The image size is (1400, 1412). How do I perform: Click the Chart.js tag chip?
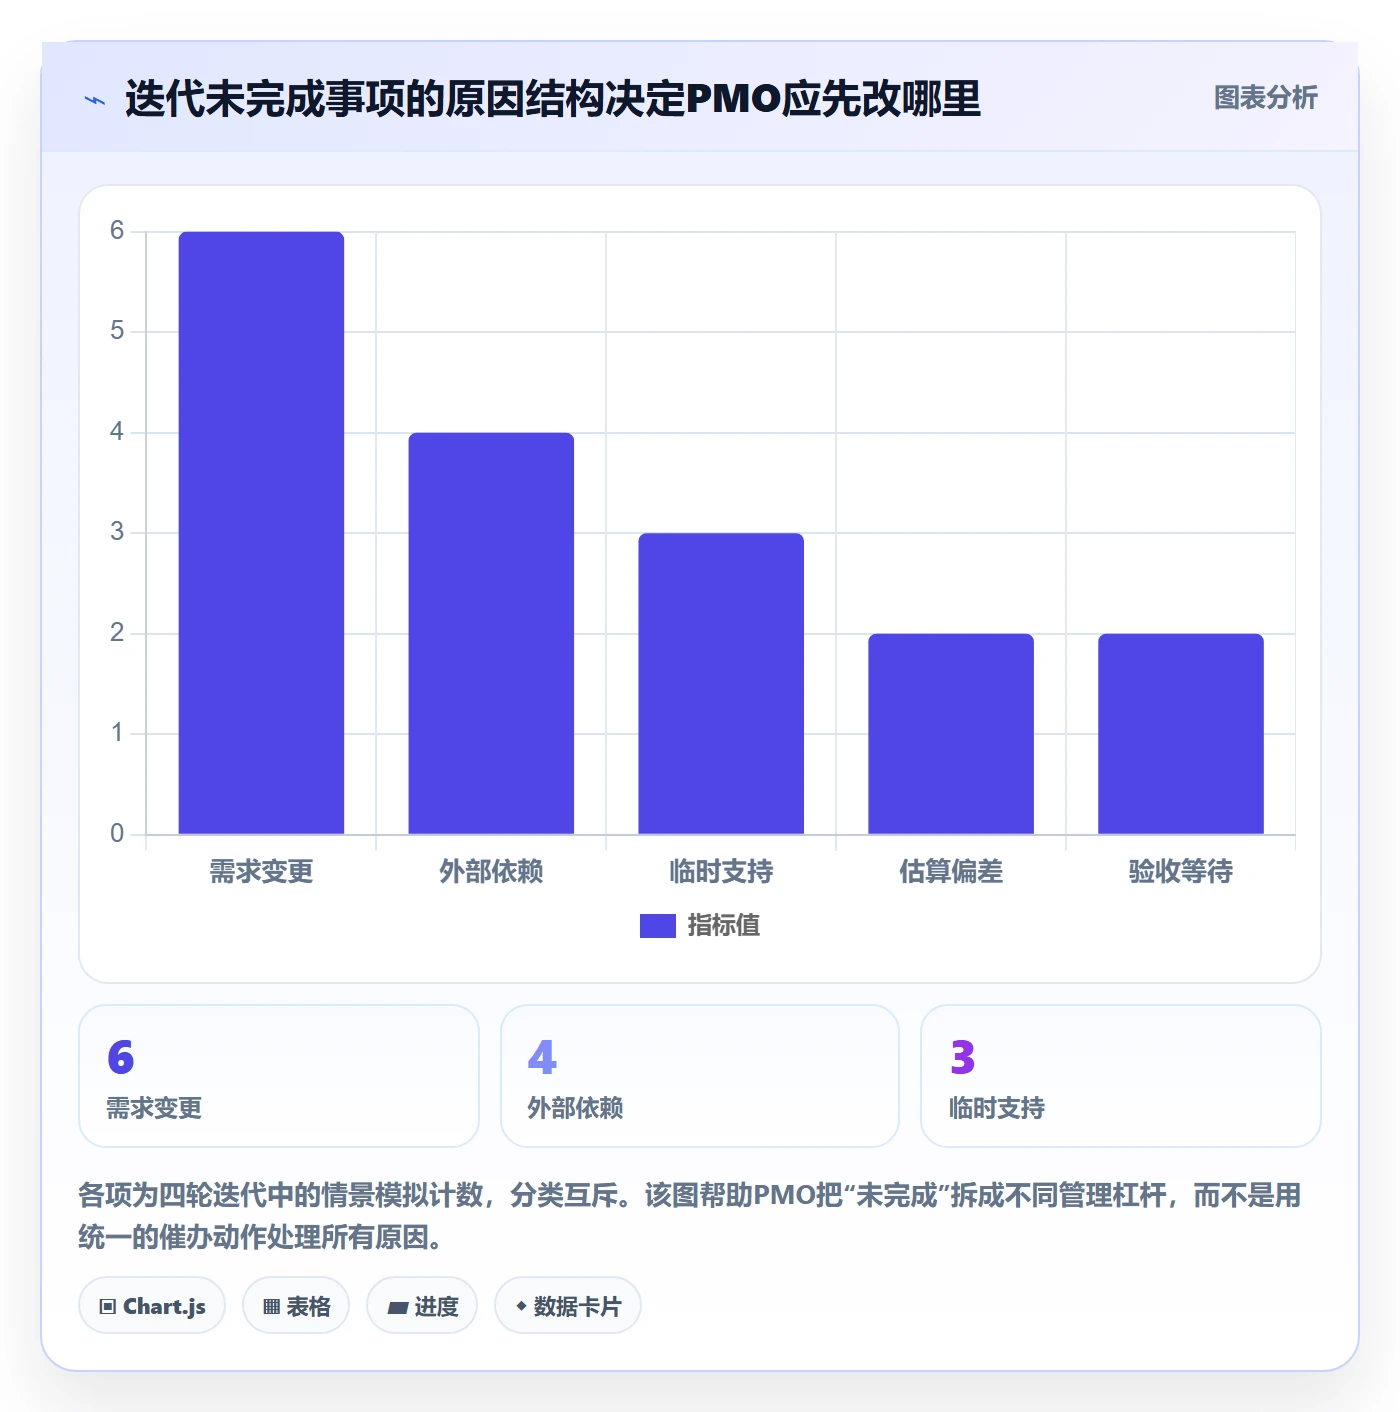pos(152,1305)
